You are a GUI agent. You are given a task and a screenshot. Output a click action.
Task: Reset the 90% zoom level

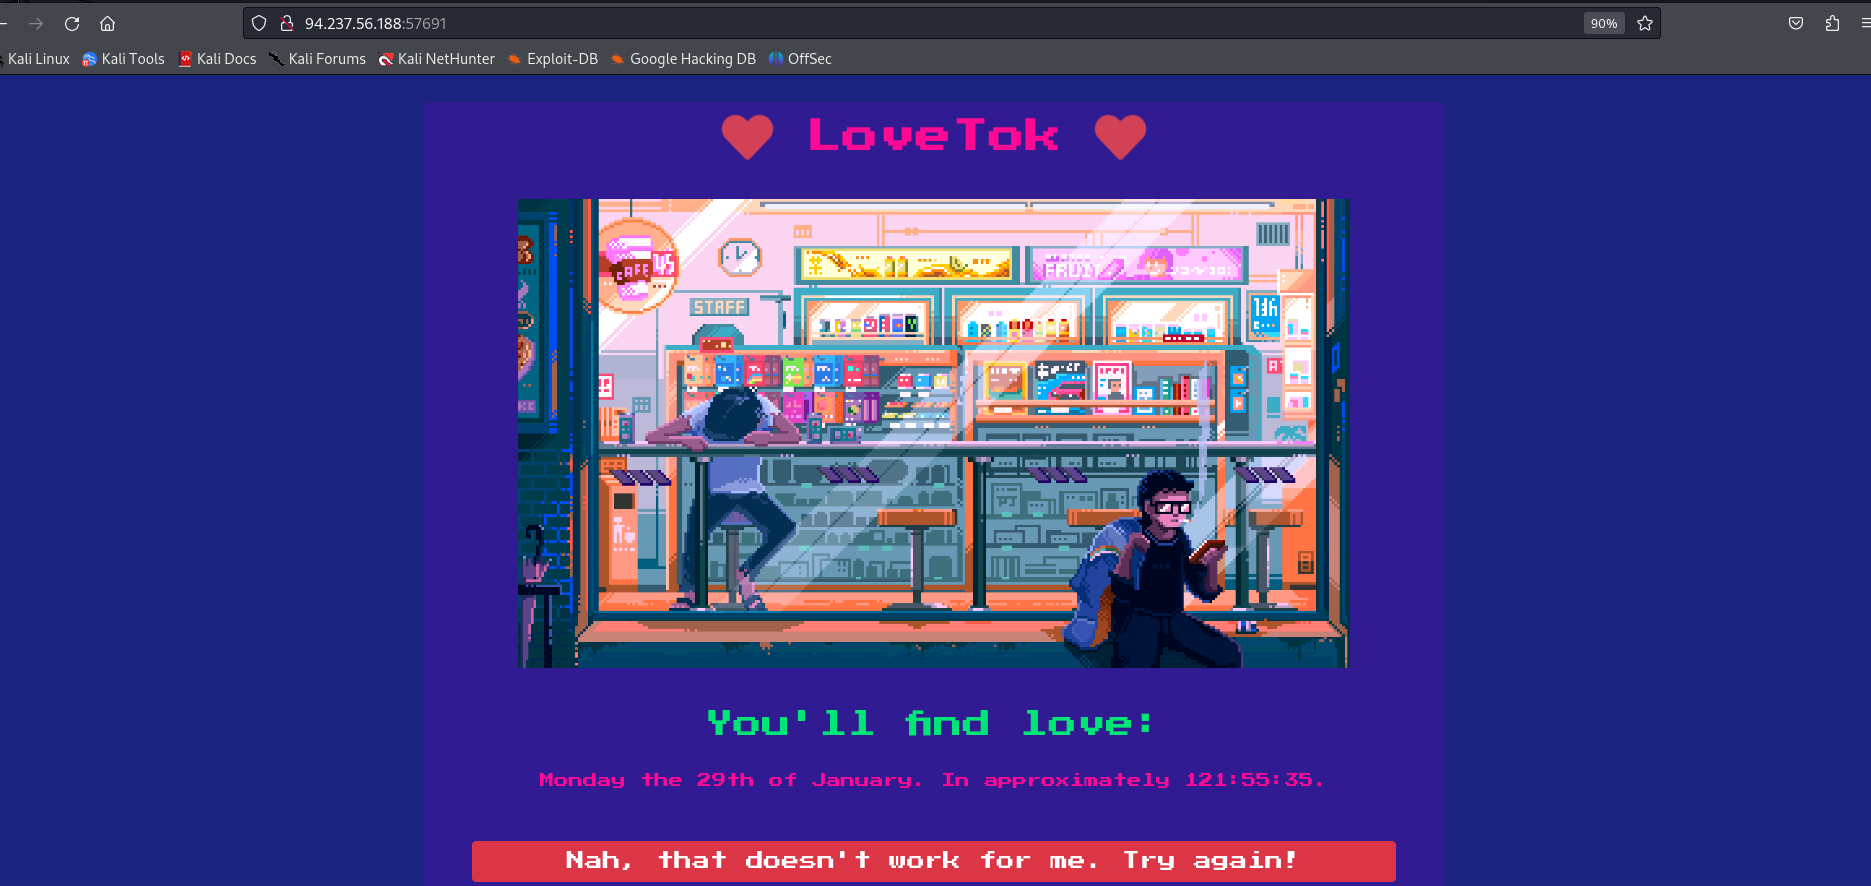[1603, 23]
